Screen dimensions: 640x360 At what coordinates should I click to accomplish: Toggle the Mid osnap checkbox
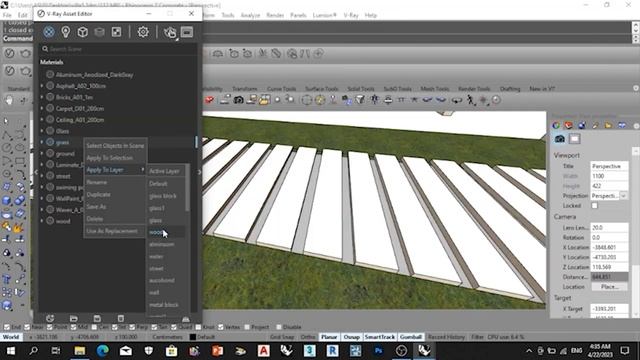[73, 327]
